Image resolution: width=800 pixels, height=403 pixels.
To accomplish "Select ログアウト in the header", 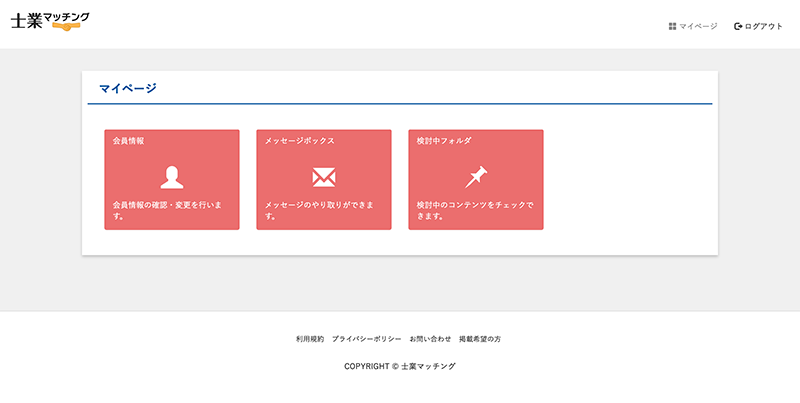I will [x=758, y=26].
